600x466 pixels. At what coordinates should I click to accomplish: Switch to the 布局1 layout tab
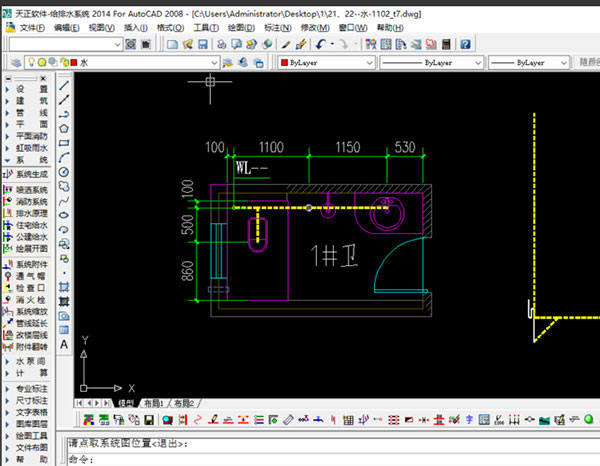click(x=153, y=402)
